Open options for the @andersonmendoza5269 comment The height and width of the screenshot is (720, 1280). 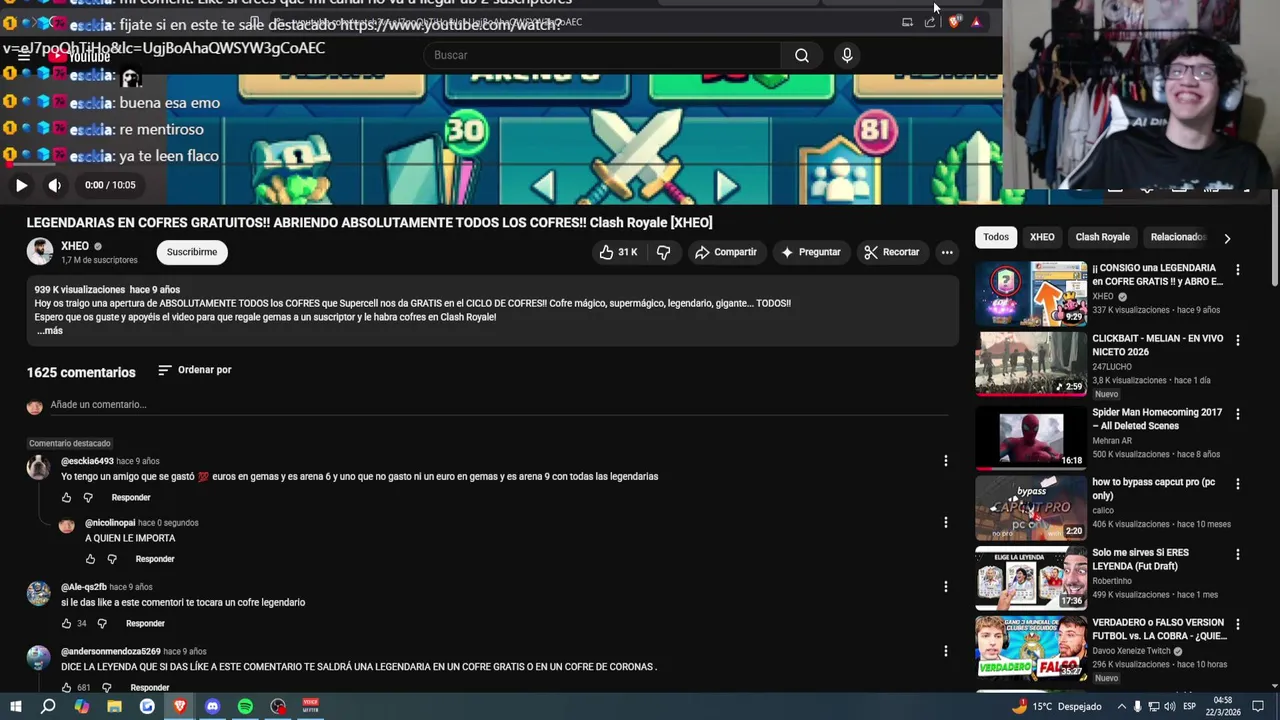click(945, 651)
